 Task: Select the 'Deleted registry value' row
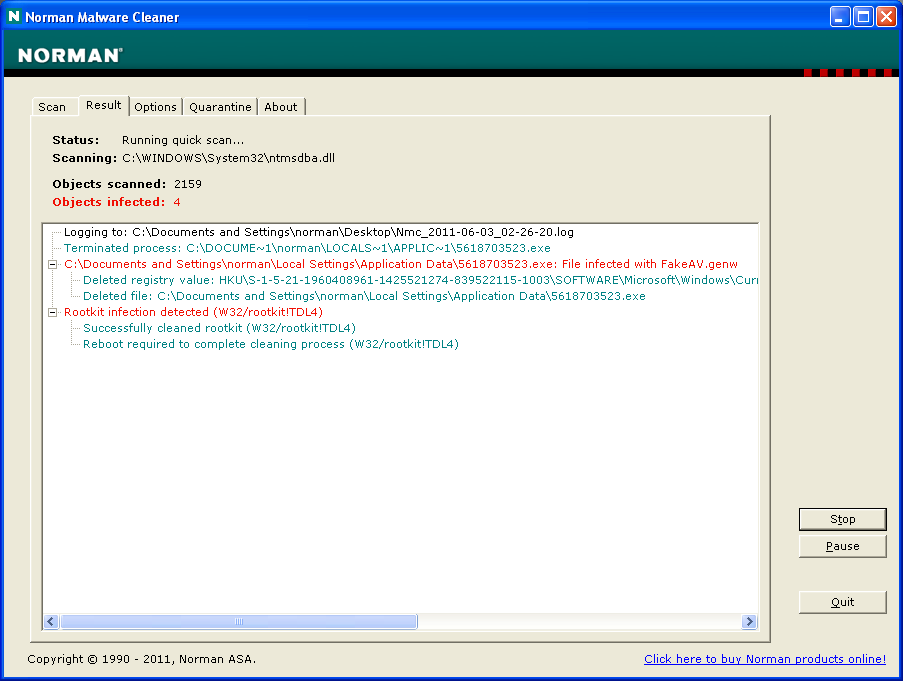420,280
